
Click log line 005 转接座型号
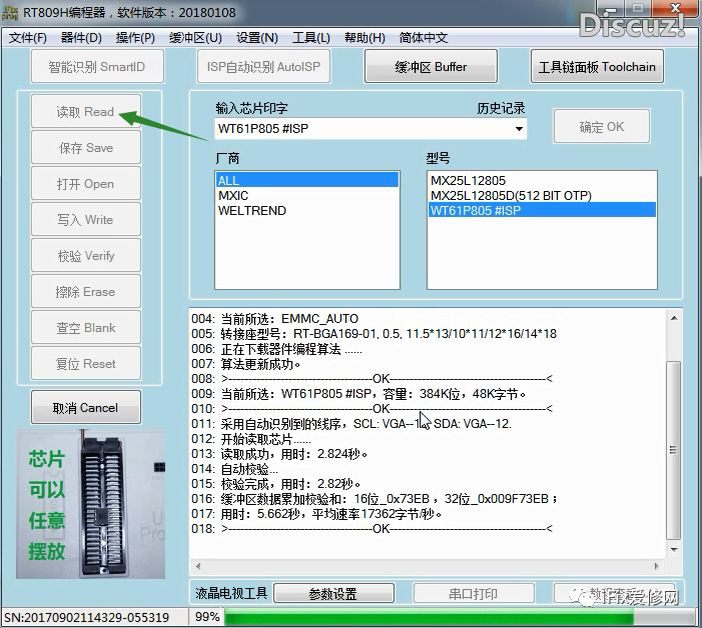[x=374, y=334]
